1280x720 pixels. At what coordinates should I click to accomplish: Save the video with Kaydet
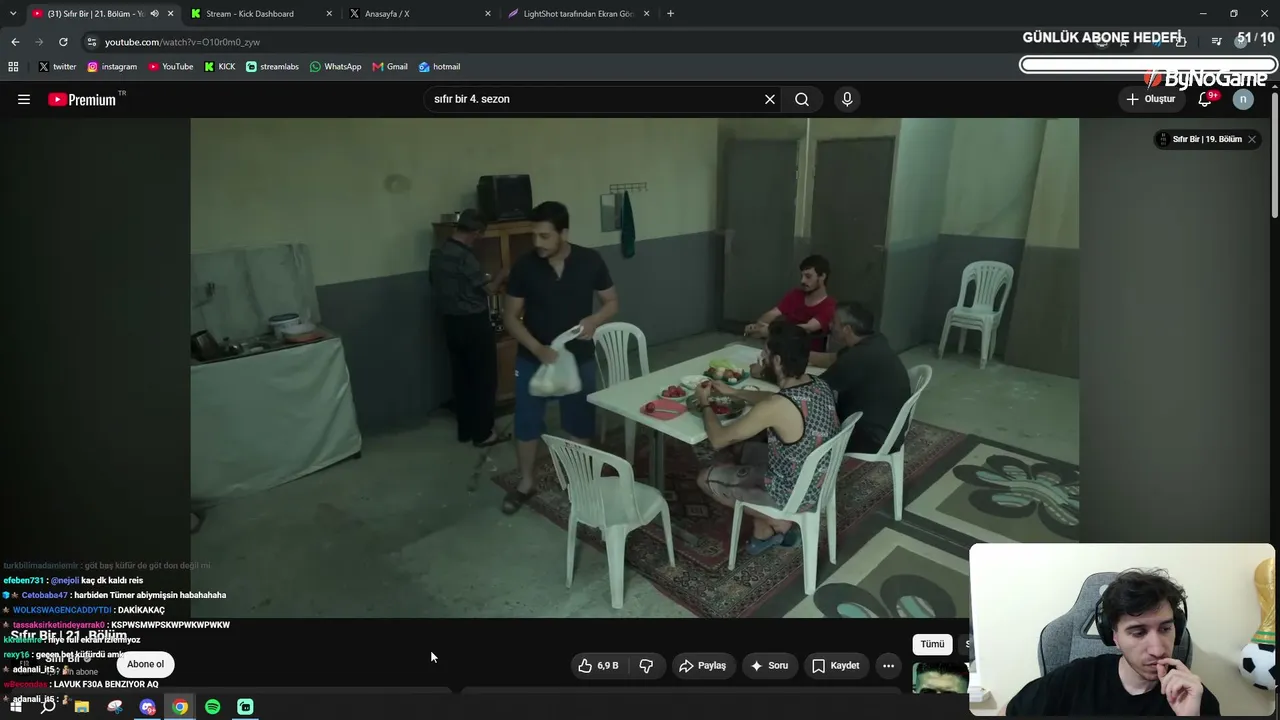835,665
